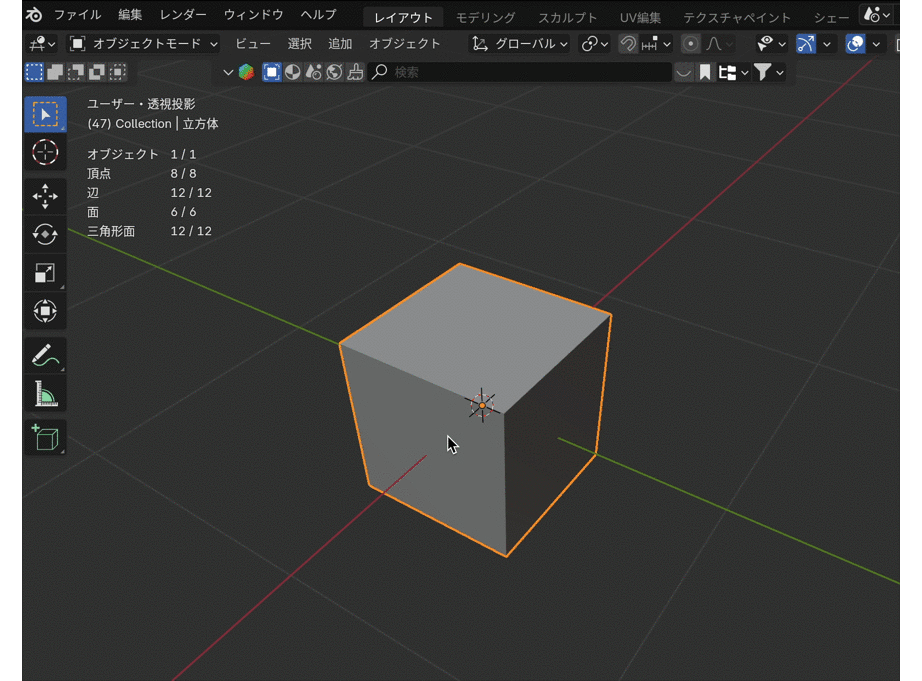Open the pivot point dropdown
922x681 pixels.
point(594,44)
